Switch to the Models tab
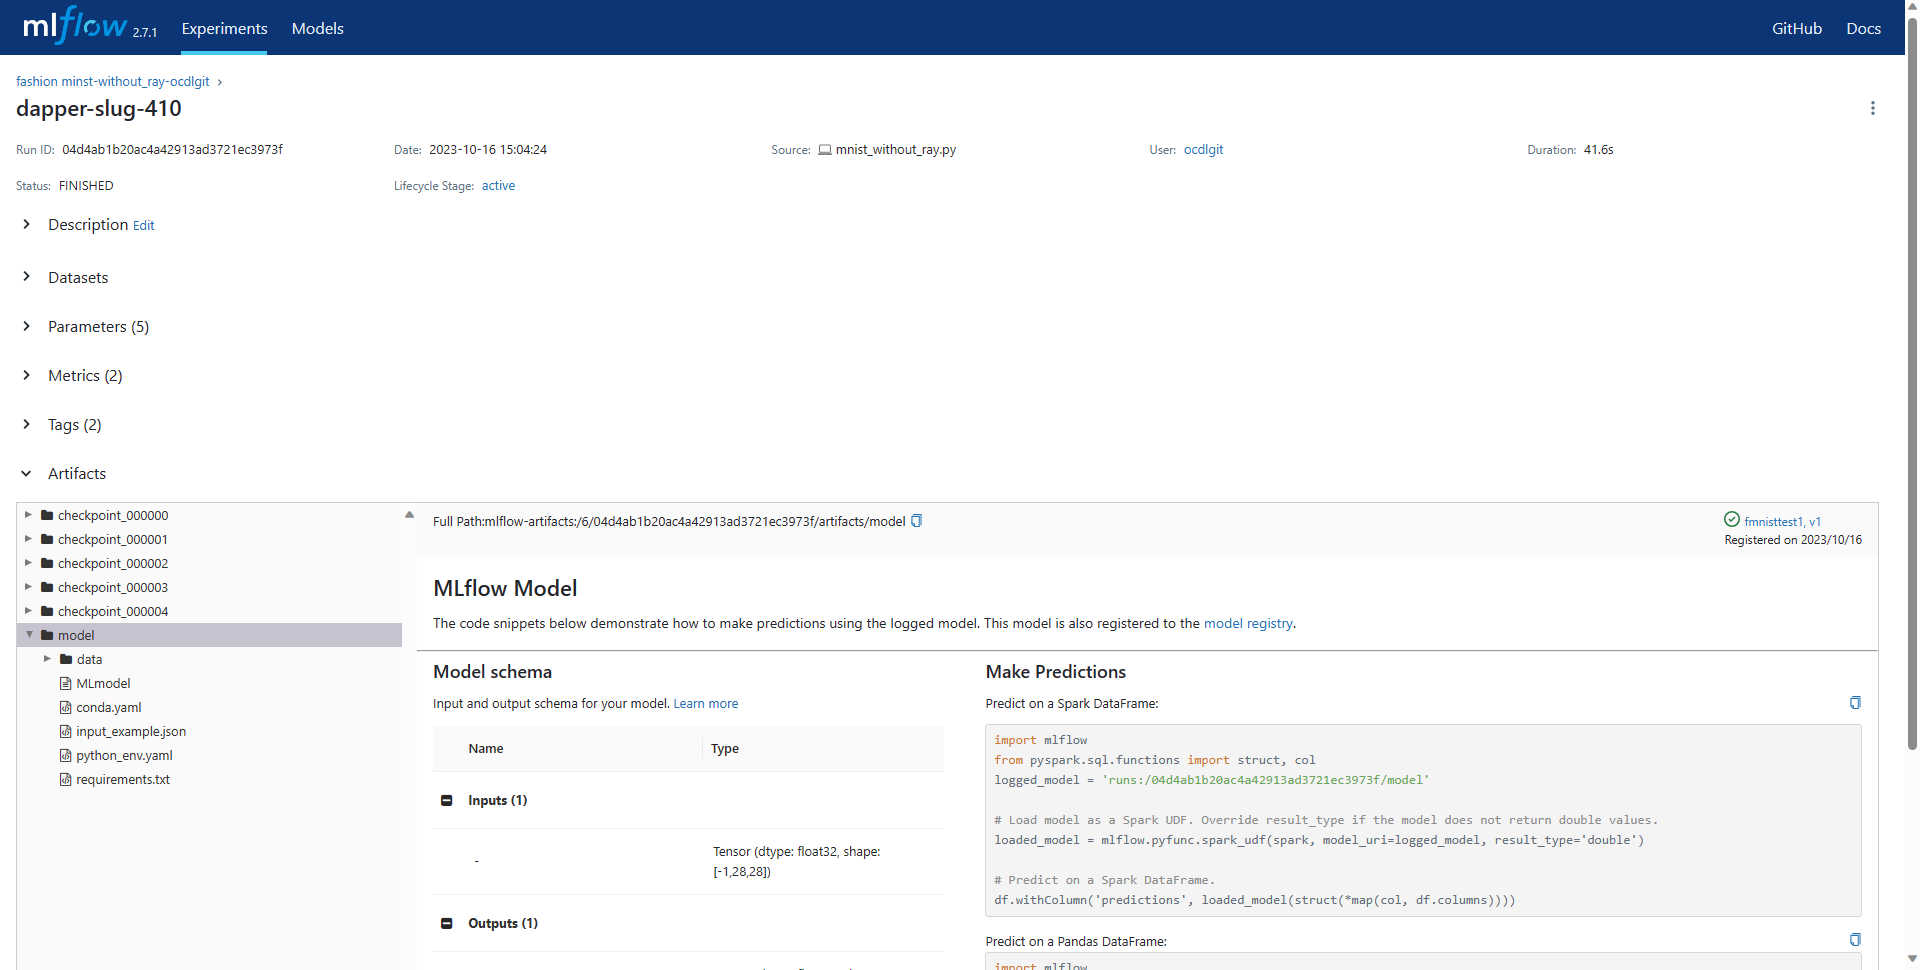This screenshot has width=1920, height=970. click(317, 29)
